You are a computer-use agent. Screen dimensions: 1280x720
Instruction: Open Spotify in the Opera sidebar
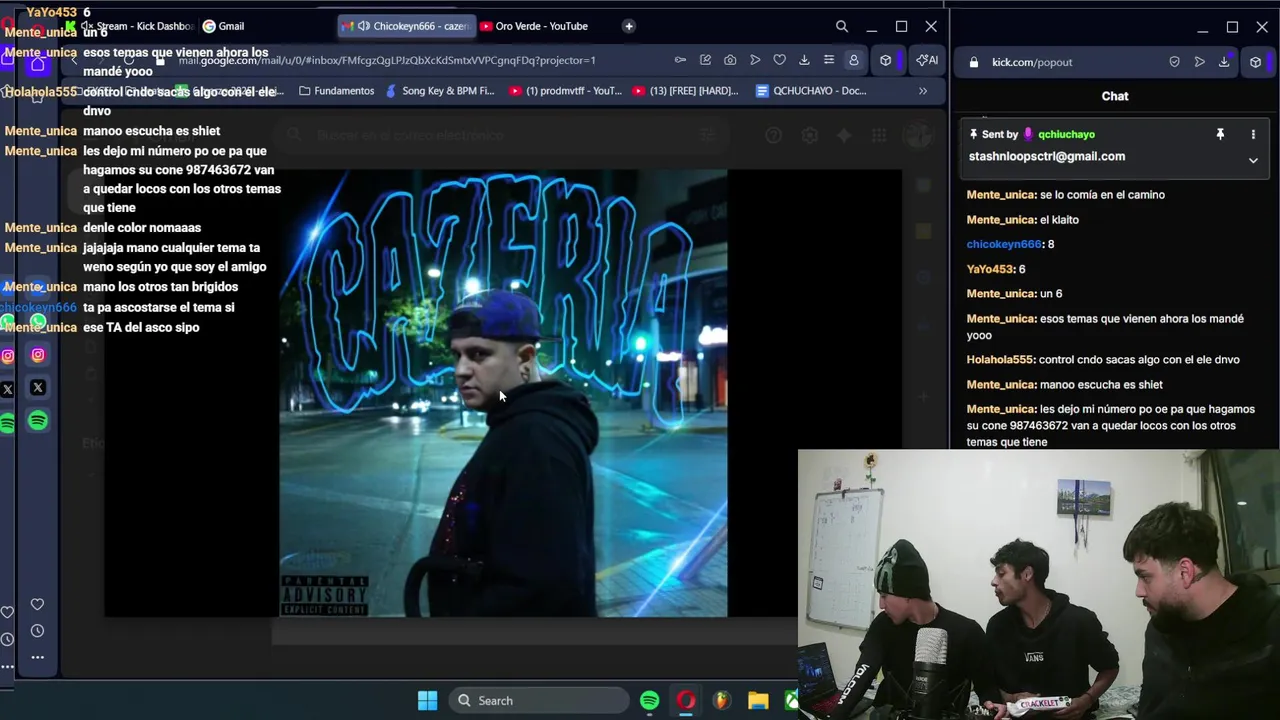[38, 421]
